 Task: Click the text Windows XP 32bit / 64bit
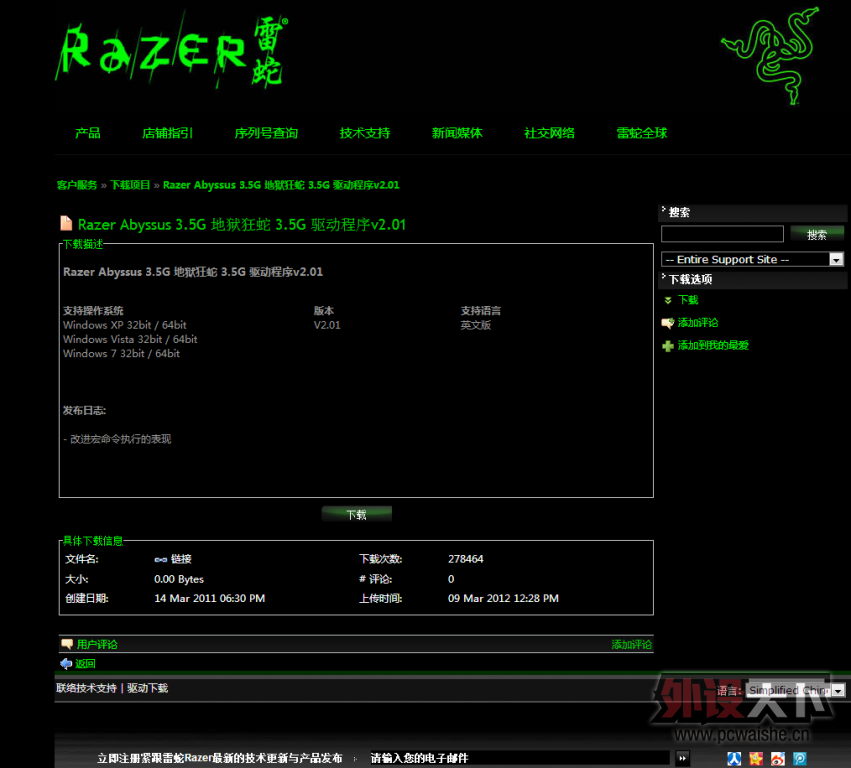click(x=125, y=325)
